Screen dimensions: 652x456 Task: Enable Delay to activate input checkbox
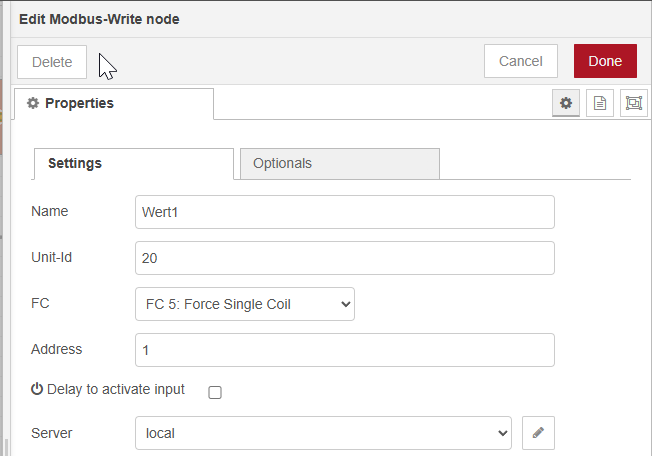(215, 392)
